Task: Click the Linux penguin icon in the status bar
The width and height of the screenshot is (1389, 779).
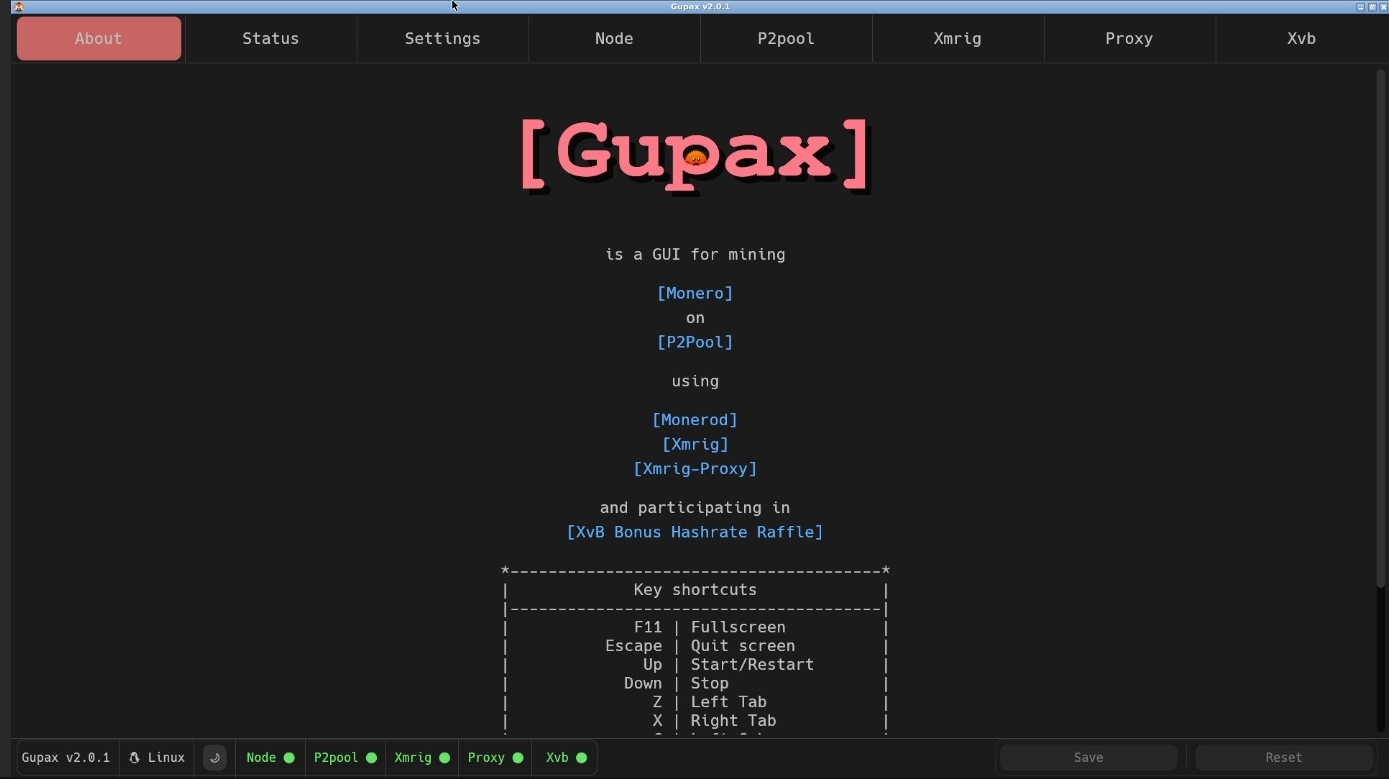Action: pos(134,758)
